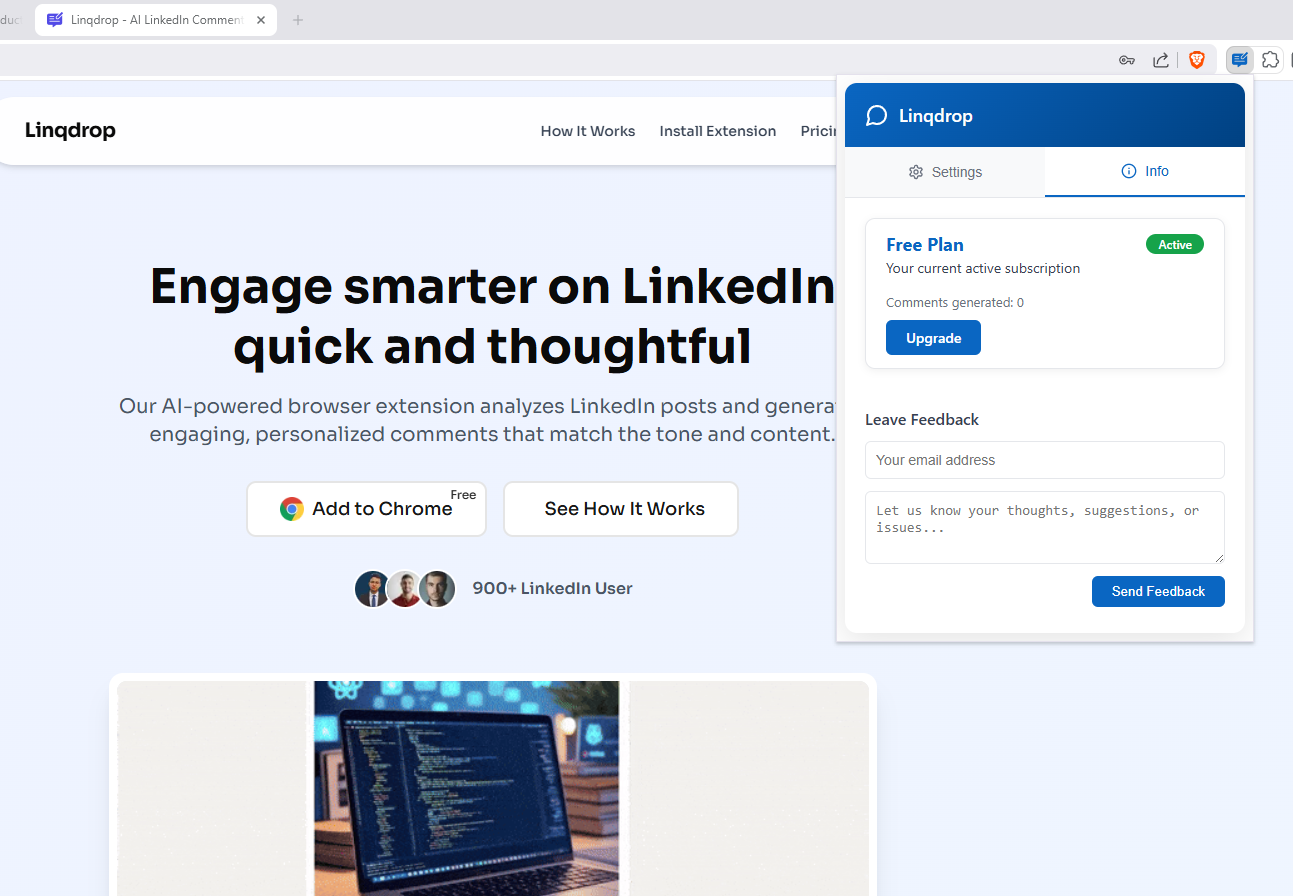The height and width of the screenshot is (896, 1293).
Task: Click the share page icon in address bar
Action: [x=1161, y=60]
